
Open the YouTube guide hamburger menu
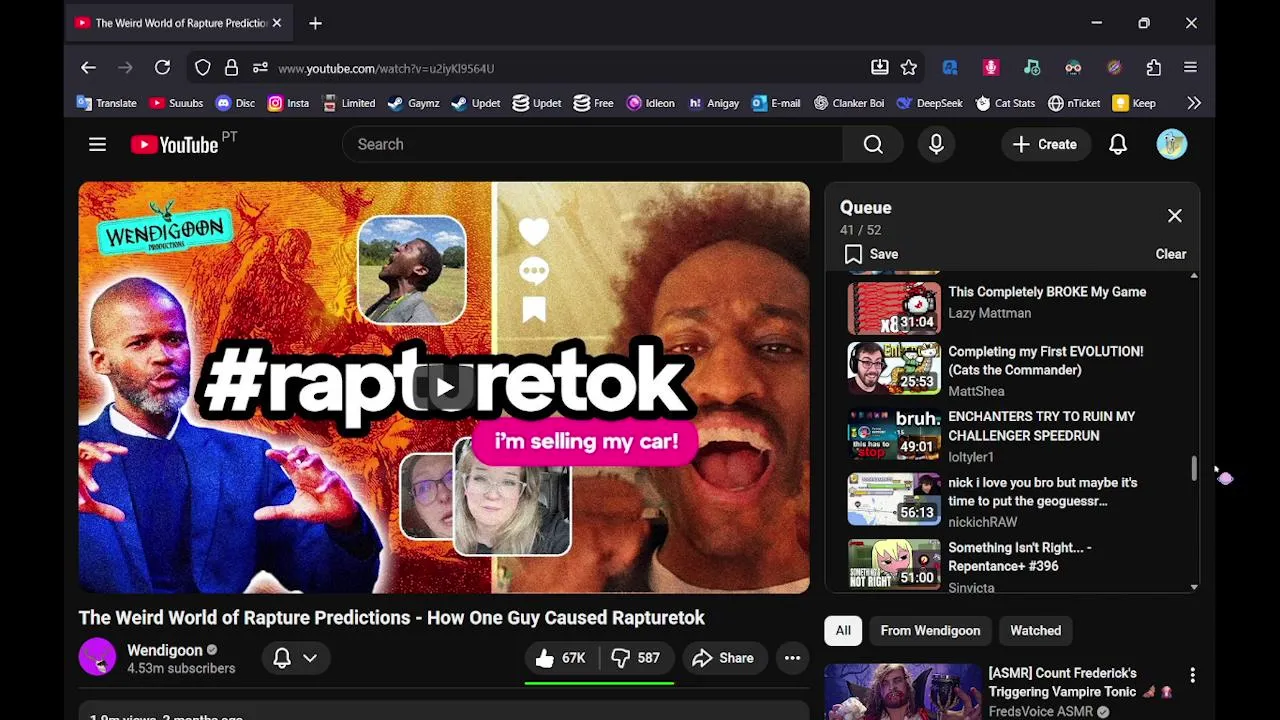point(97,144)
